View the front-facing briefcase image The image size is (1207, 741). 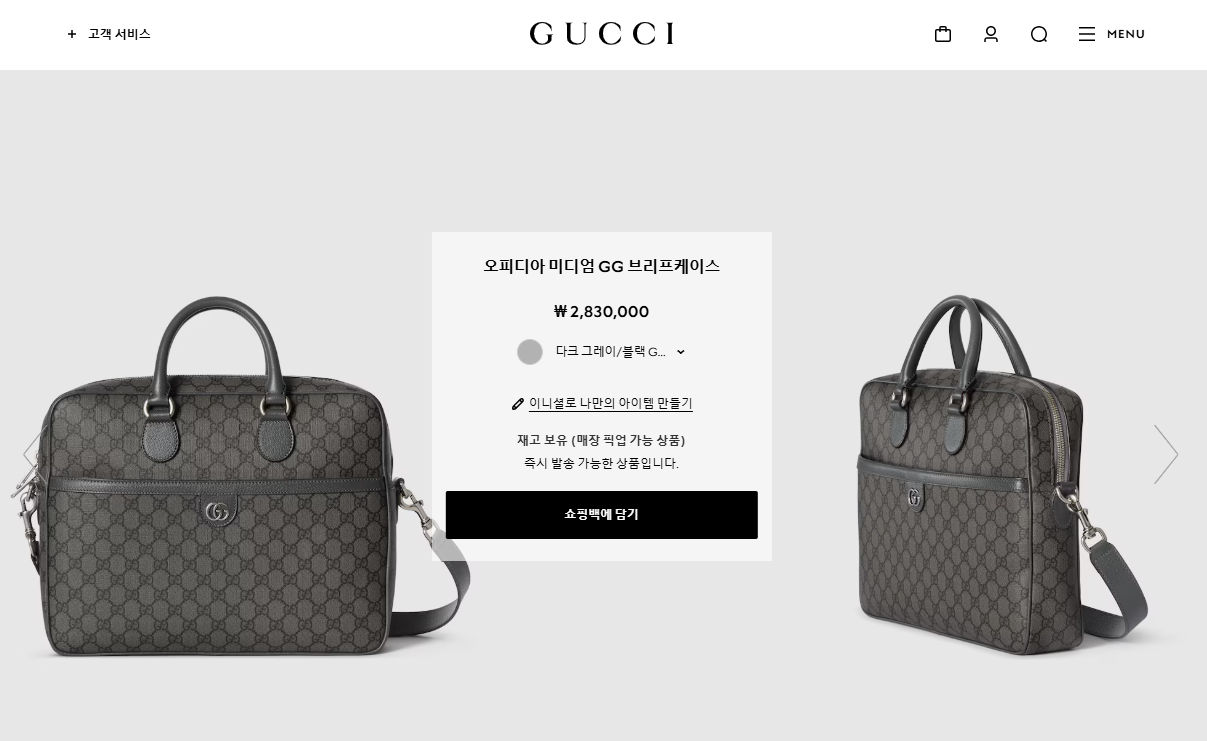click(x=240, y=477)
